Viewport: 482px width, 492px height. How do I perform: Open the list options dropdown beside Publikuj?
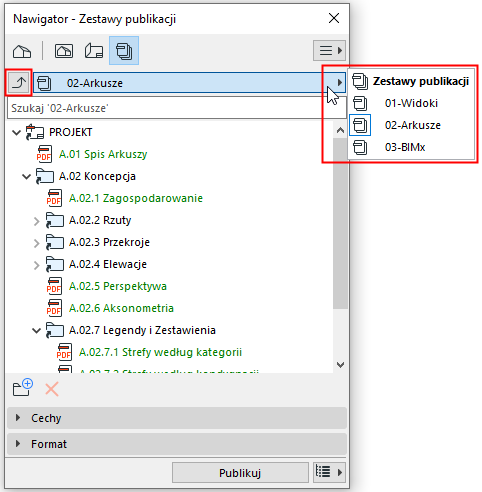329,472
